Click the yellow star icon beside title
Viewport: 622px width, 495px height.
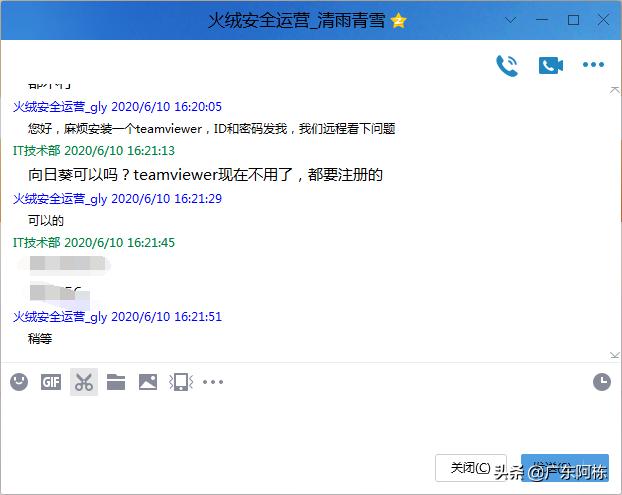(398, 21)
